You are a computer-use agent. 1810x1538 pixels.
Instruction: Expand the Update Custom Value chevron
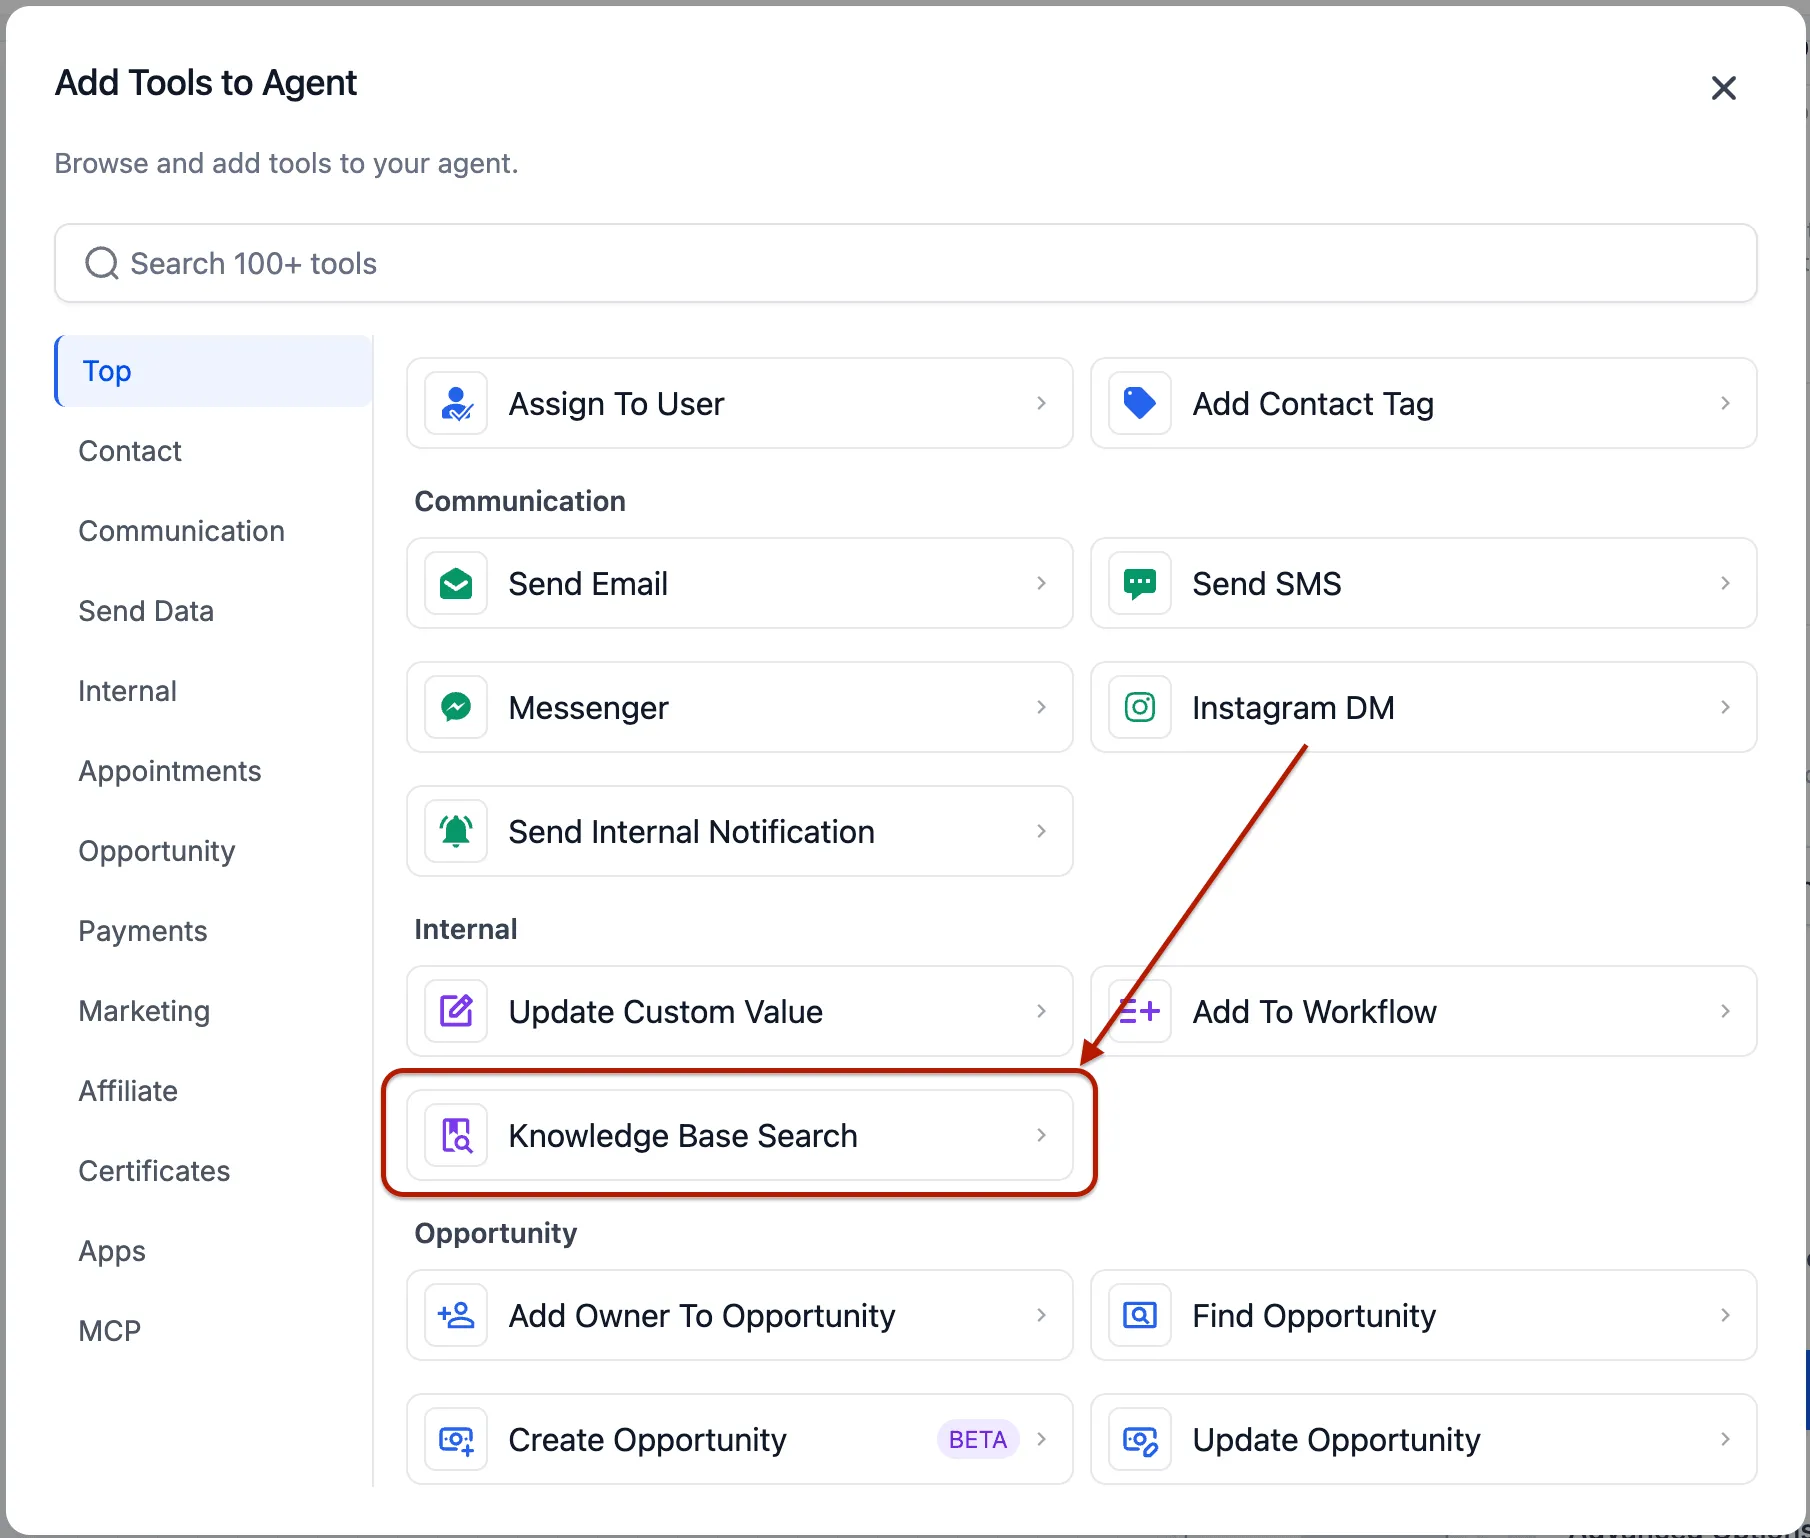click(x=1041, y=1011)
